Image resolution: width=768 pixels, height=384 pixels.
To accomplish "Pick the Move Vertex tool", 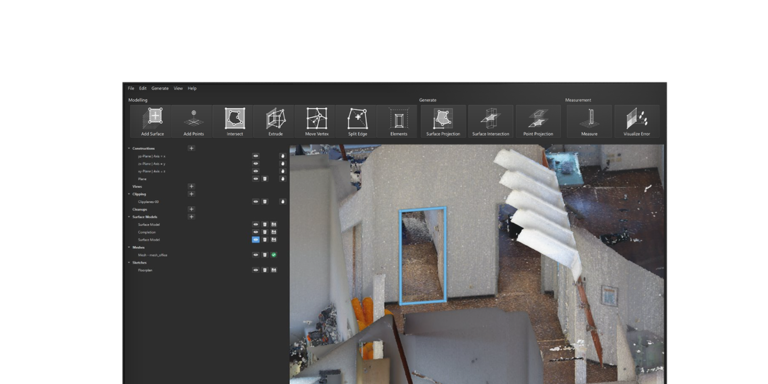I will tap(316, 121).
